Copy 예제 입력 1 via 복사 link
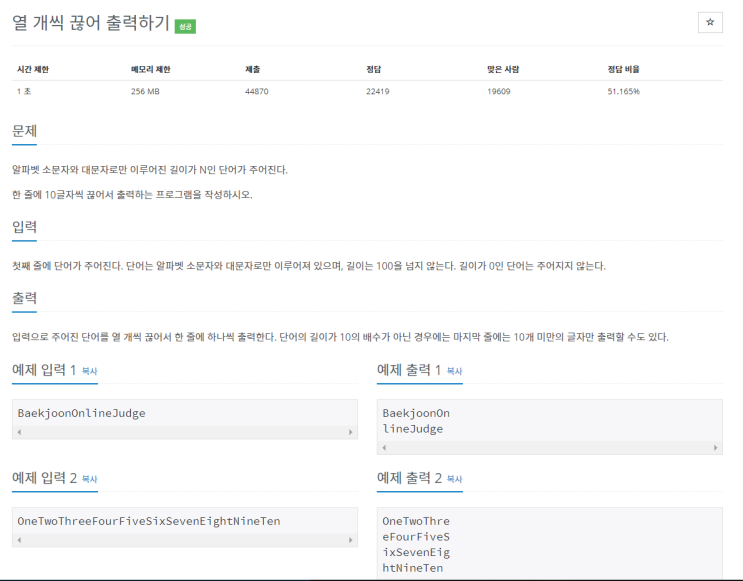 [x=90, y=371]
